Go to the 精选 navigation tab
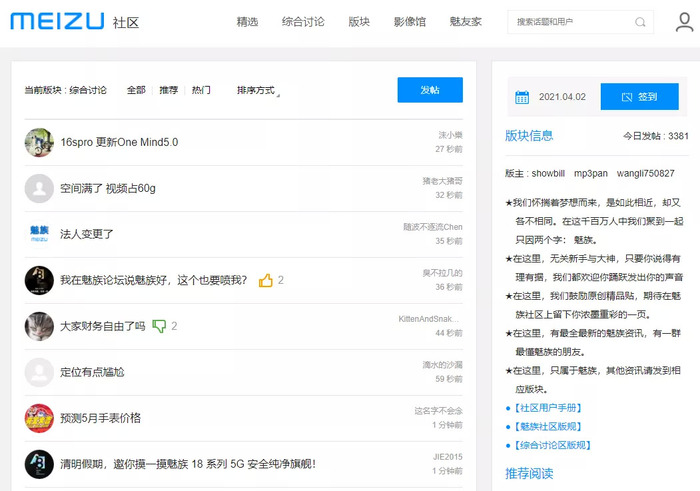 247,22
